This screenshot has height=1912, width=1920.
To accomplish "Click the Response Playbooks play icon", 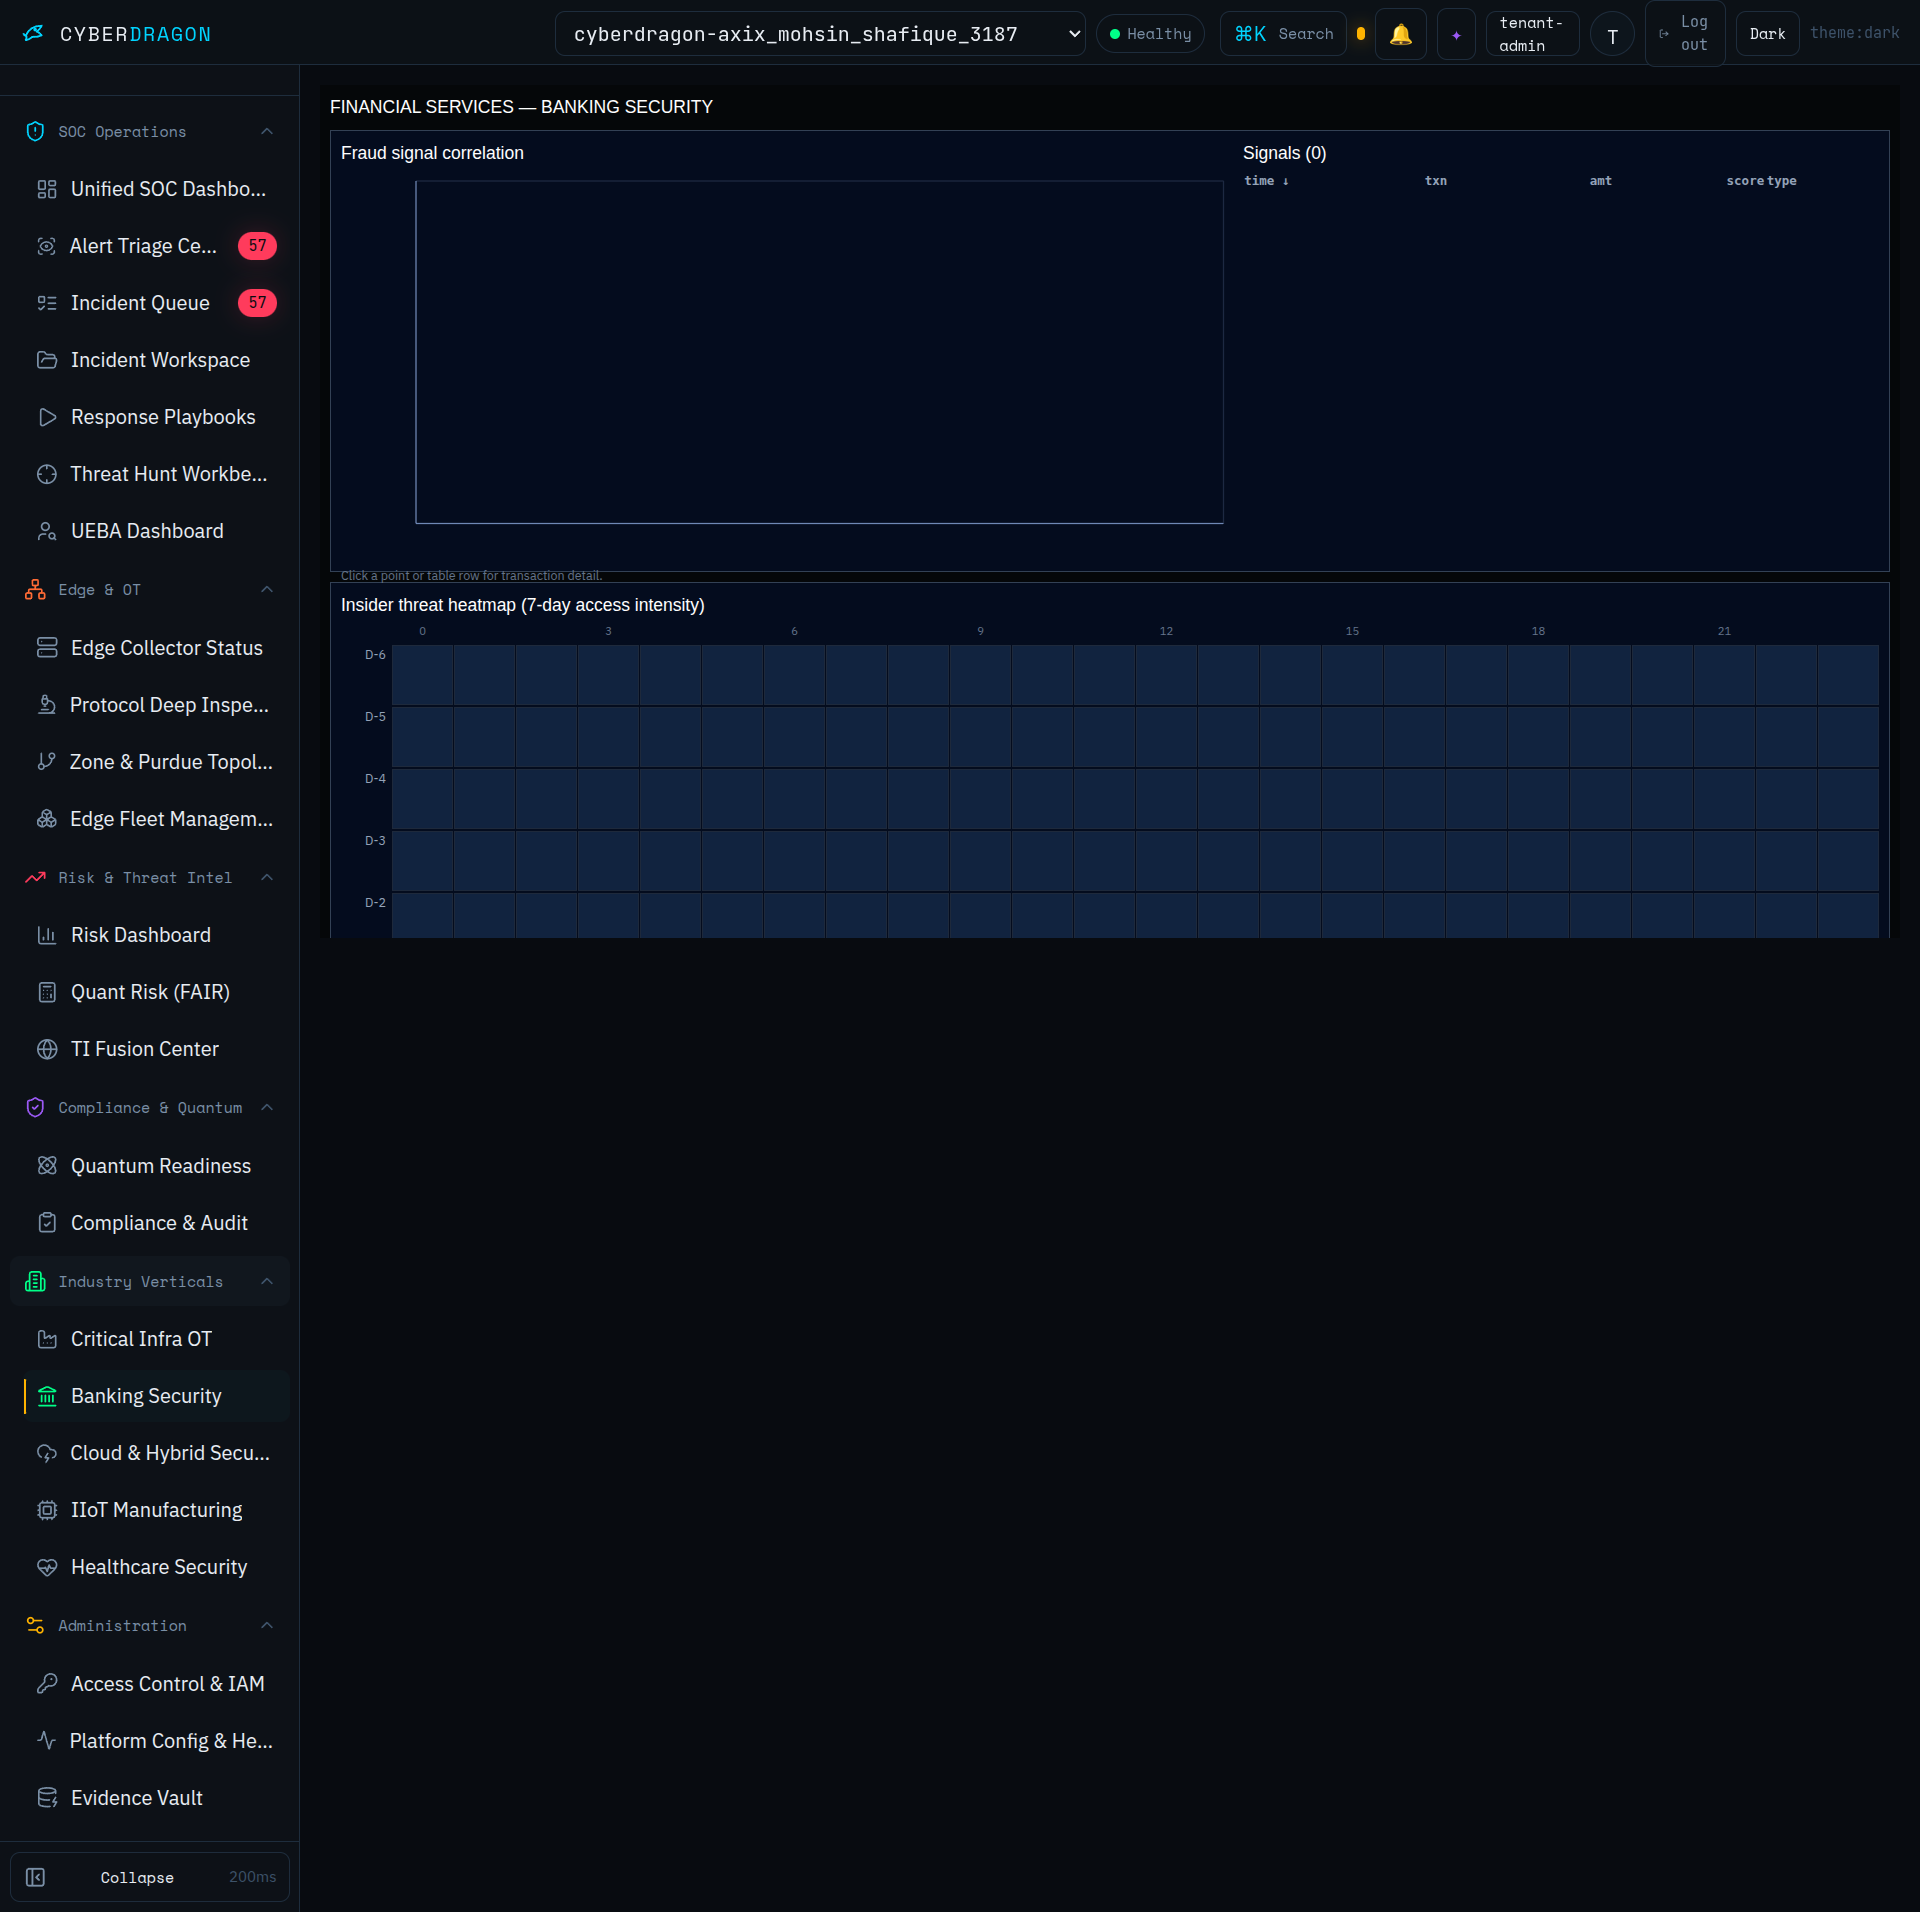I will [x=47, y=417].
